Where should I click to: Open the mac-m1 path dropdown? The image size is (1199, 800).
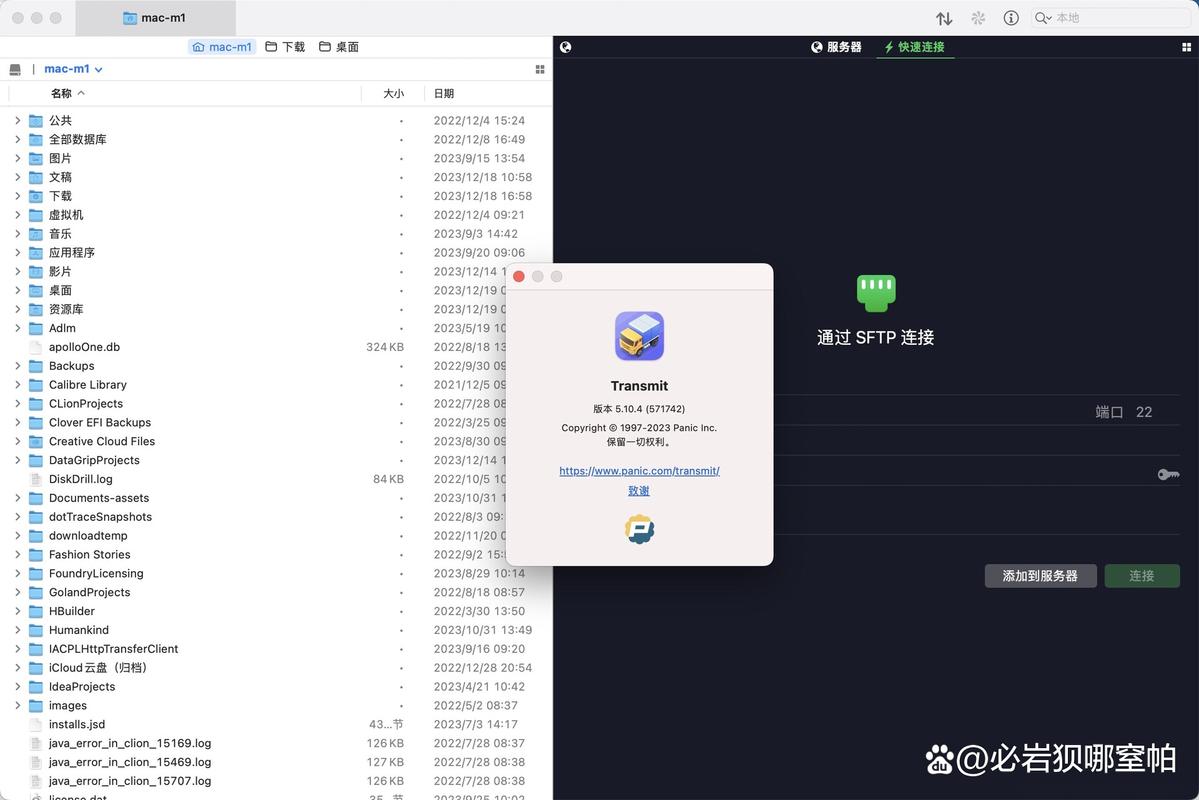click(x=73, y=69)
